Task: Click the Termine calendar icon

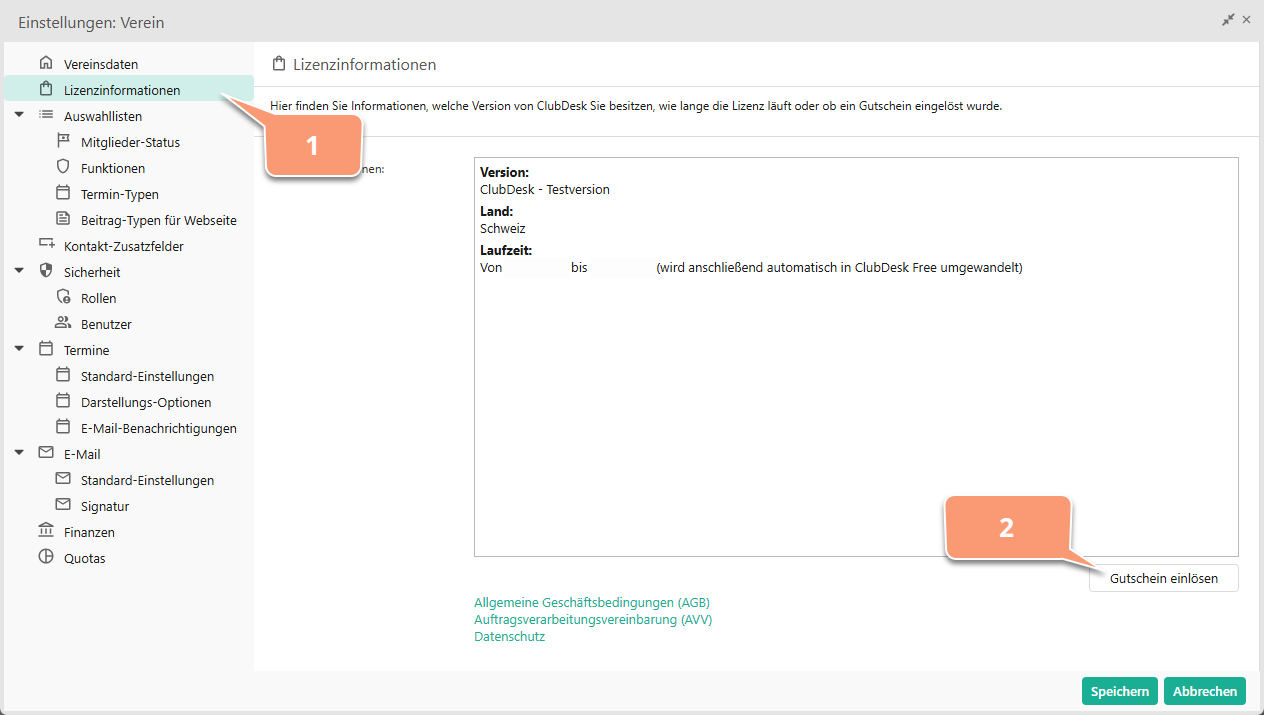Action: click(45, 349)
